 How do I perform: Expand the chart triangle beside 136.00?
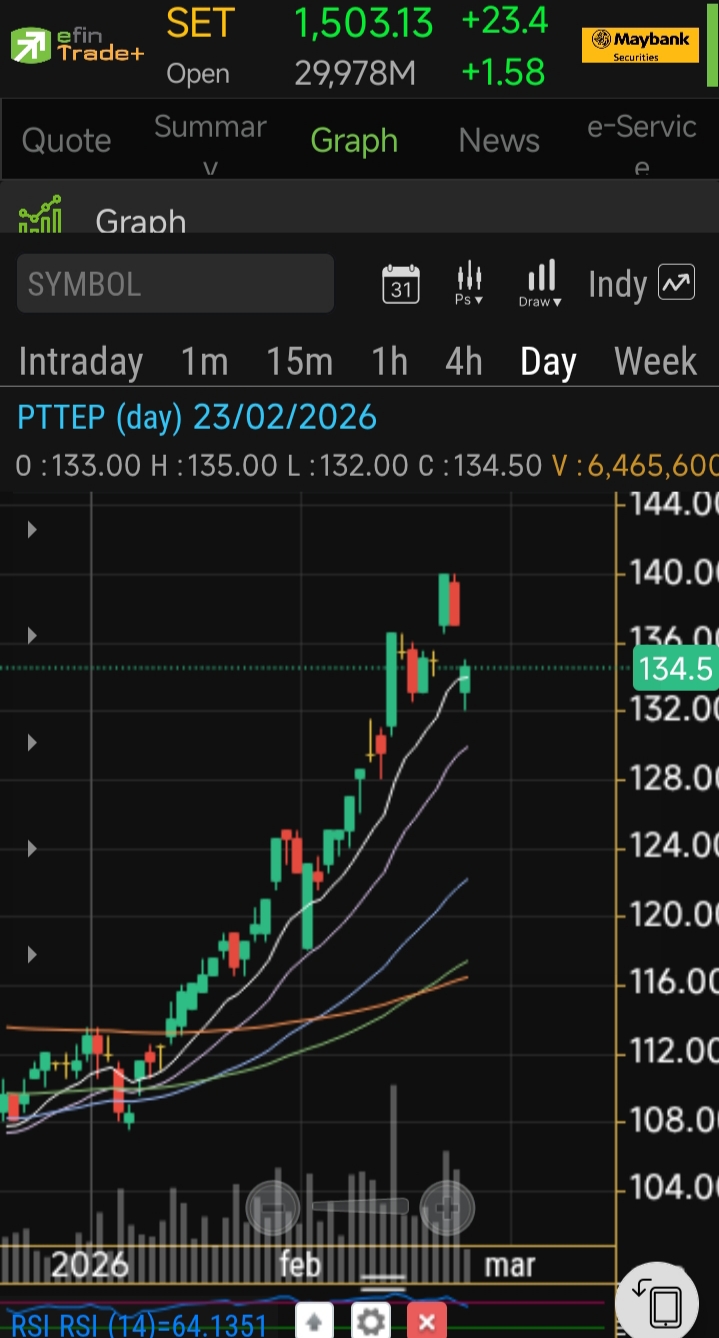point(32,635)
